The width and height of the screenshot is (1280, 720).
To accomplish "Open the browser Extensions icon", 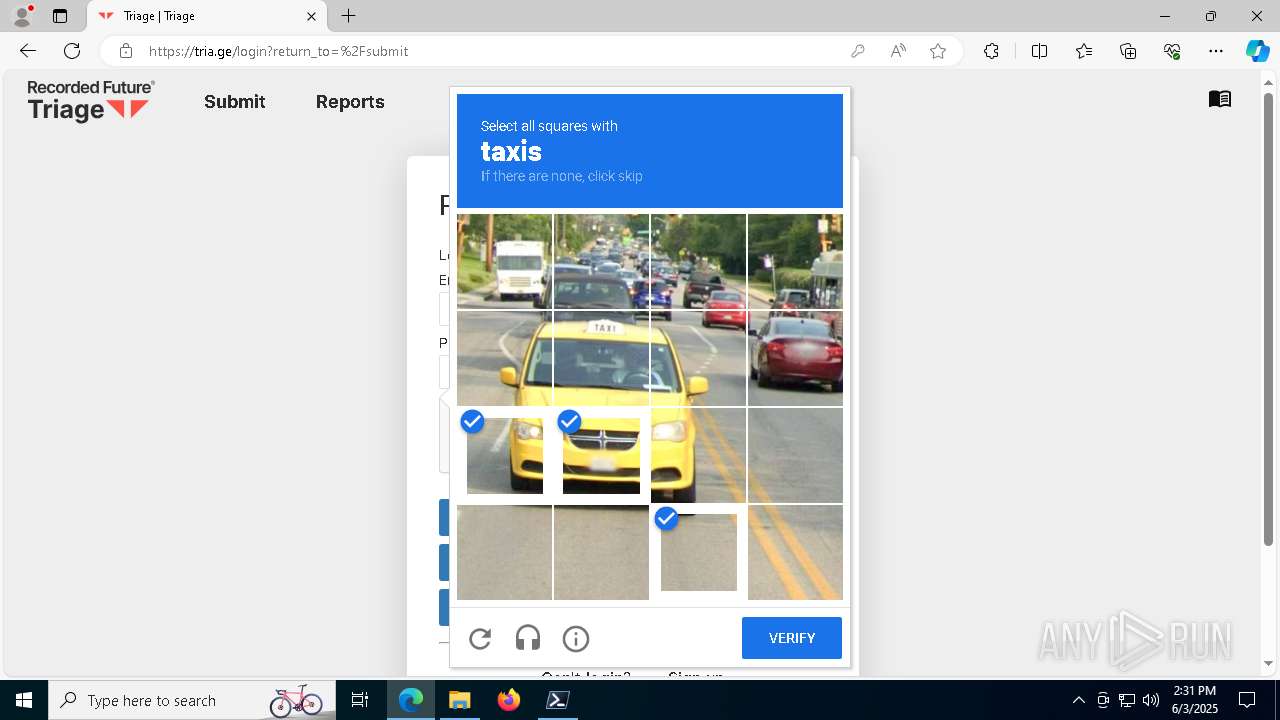I will pos(991,51).
